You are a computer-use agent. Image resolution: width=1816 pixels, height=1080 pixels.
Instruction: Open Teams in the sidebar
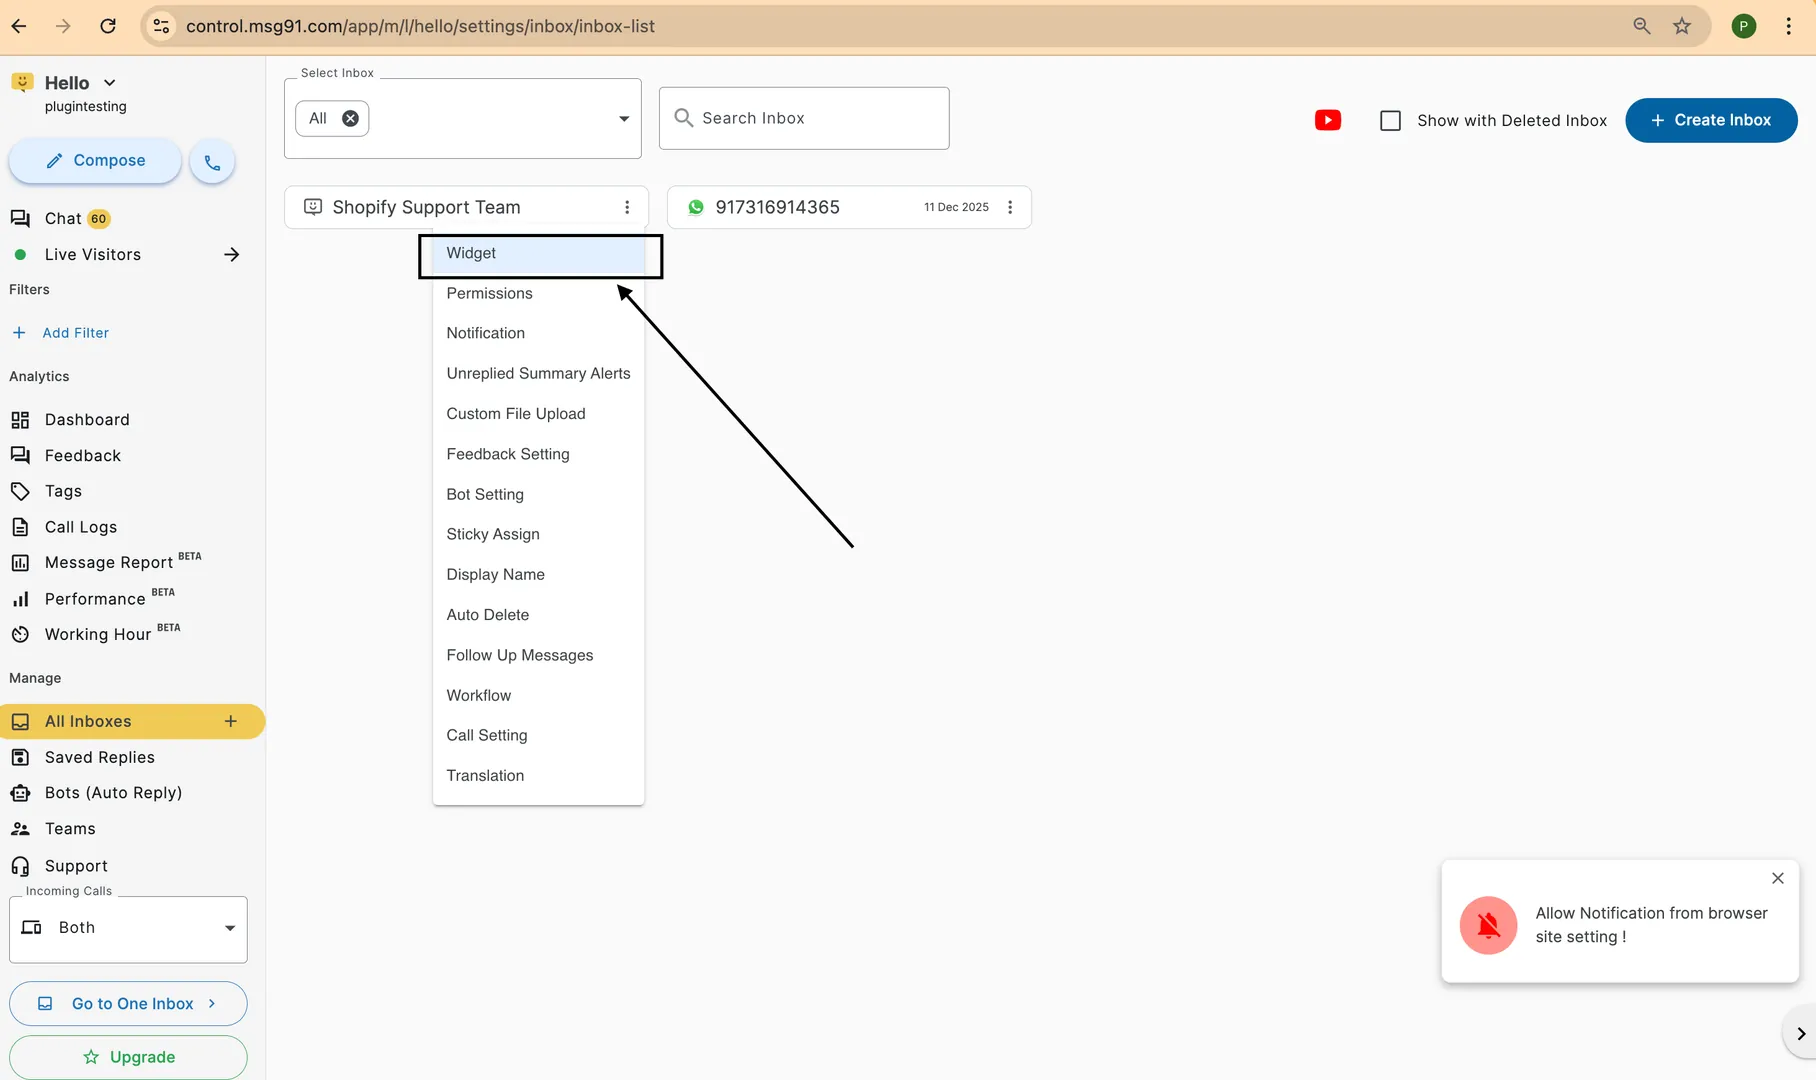(69, 828)
